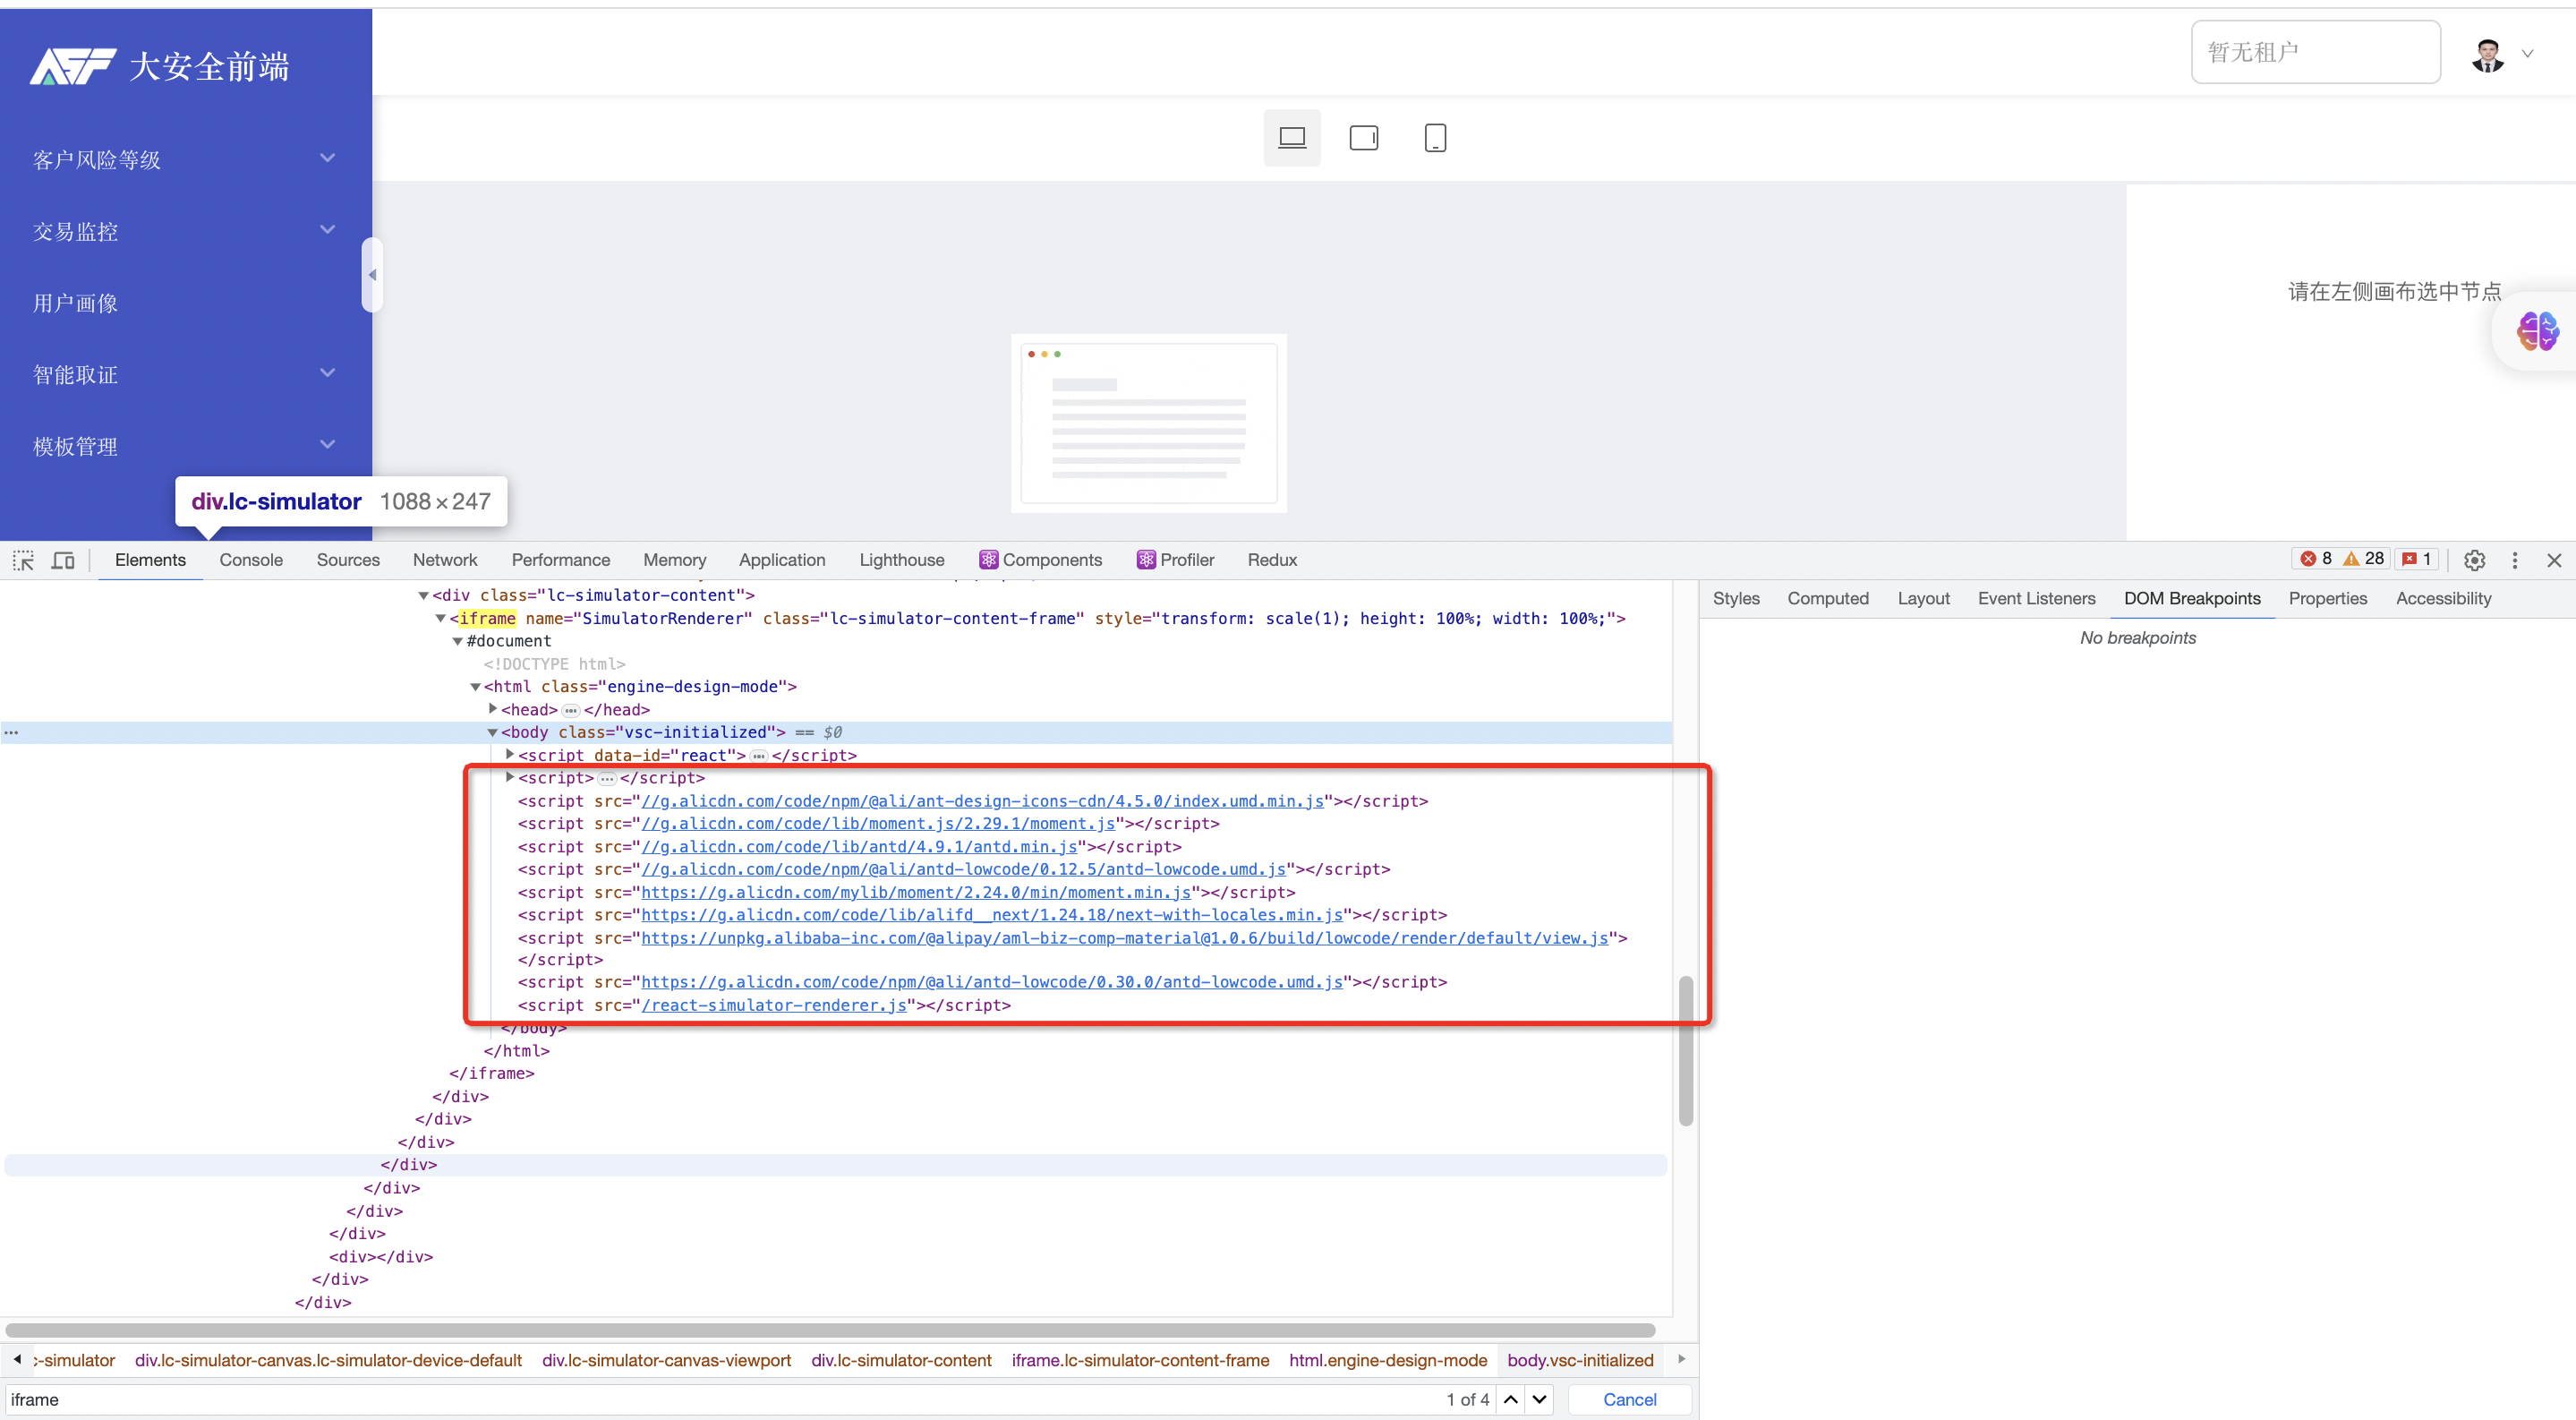The image size is (2576, 1420).
Task: Select mobile phone device mode icon
Action: 1436,137
